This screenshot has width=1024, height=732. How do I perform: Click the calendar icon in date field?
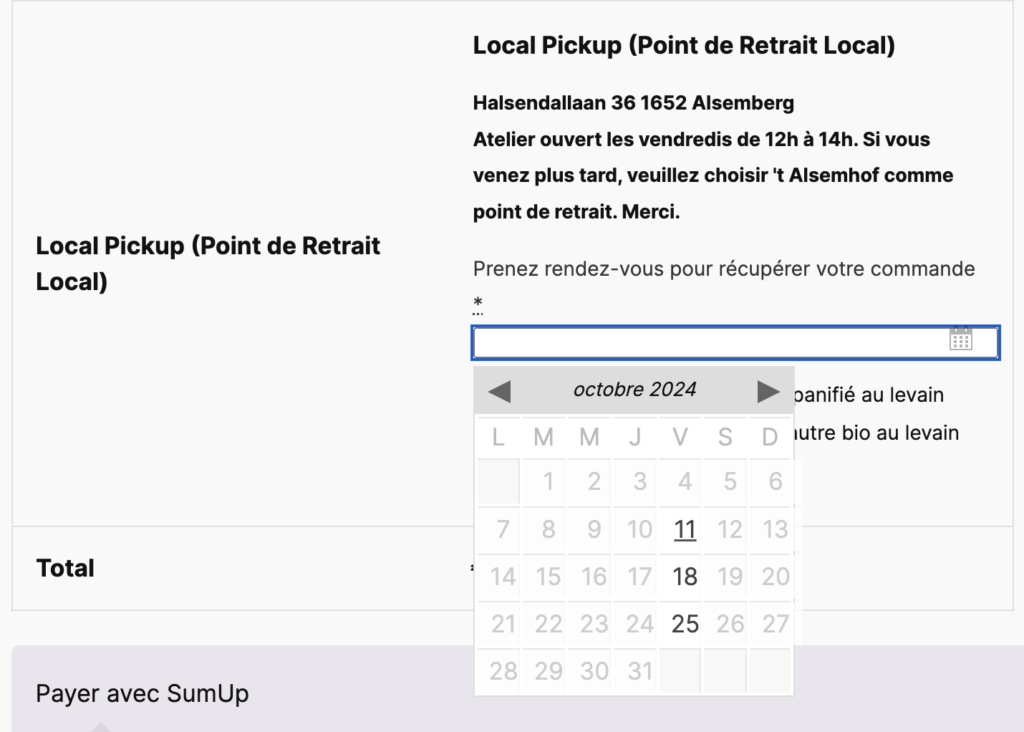(961, 339)
